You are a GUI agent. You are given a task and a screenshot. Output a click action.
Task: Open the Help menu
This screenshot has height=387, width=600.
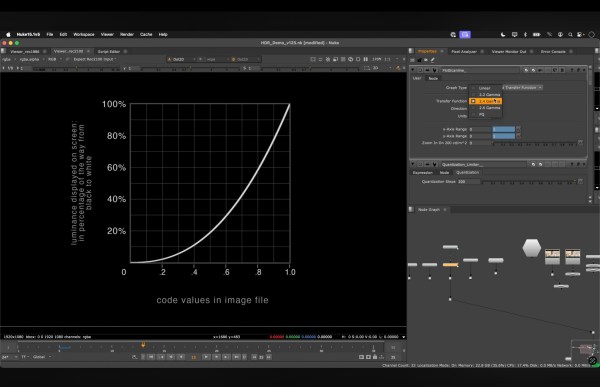click(163, 34)
